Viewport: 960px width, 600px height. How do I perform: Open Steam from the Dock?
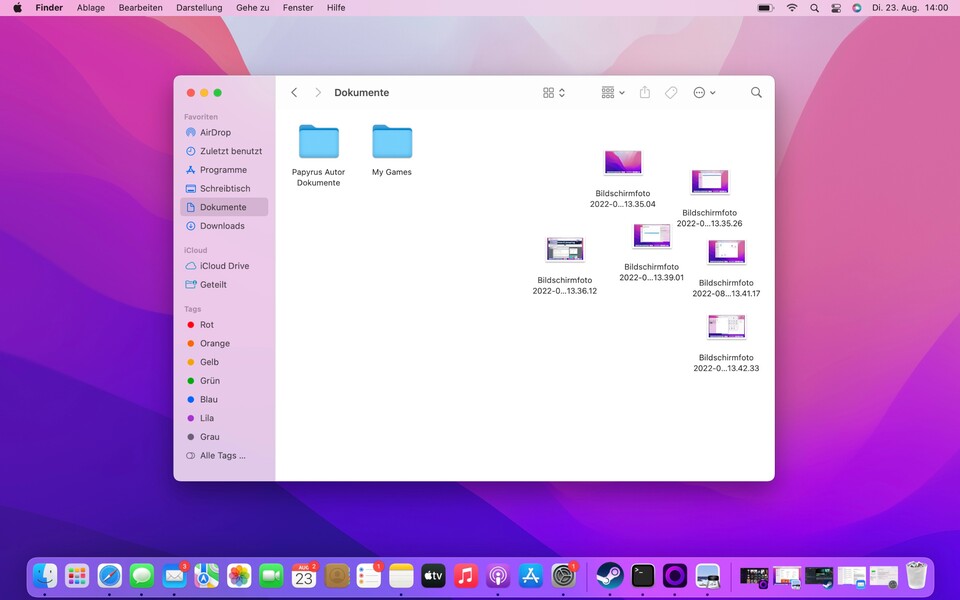(x=610, y=576)
